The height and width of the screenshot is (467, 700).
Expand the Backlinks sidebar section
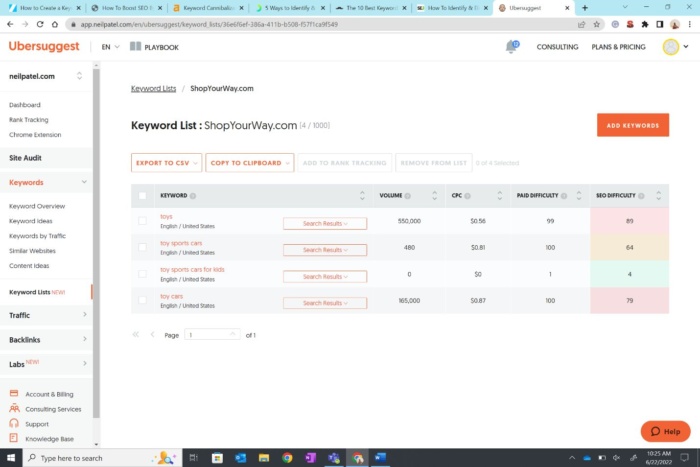(x=85, y=339)
